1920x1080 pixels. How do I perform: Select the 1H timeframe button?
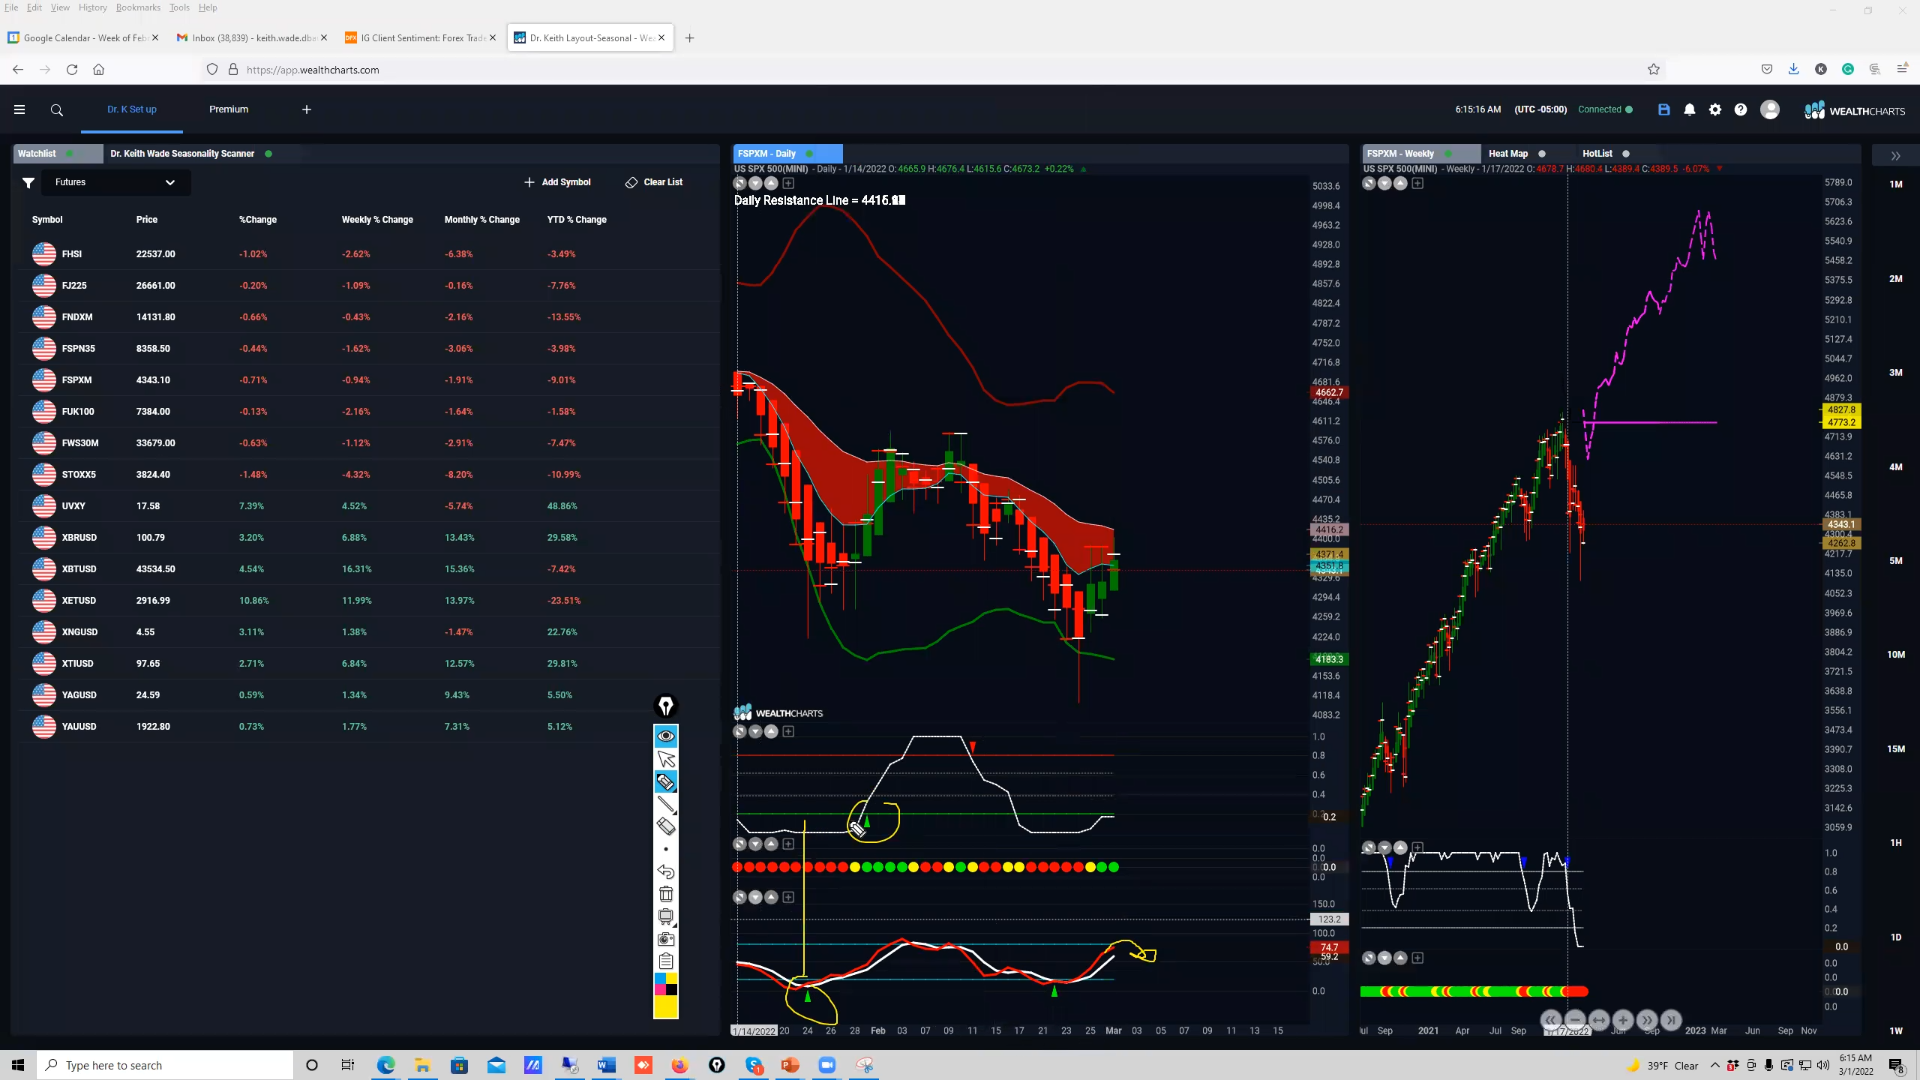point(1896,843)
